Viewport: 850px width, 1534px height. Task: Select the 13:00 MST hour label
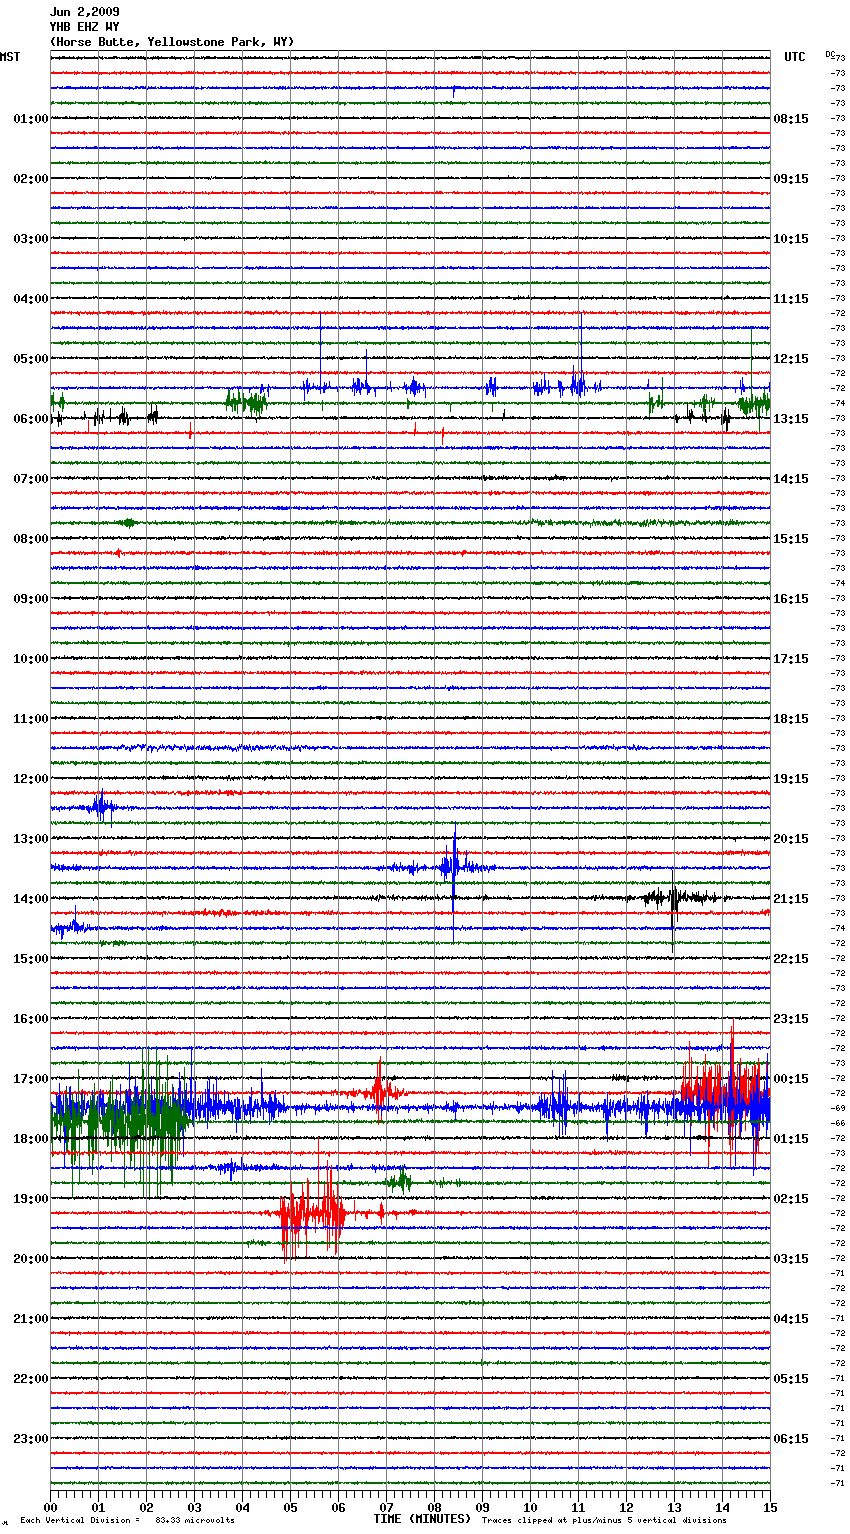(x=31, y=839)
